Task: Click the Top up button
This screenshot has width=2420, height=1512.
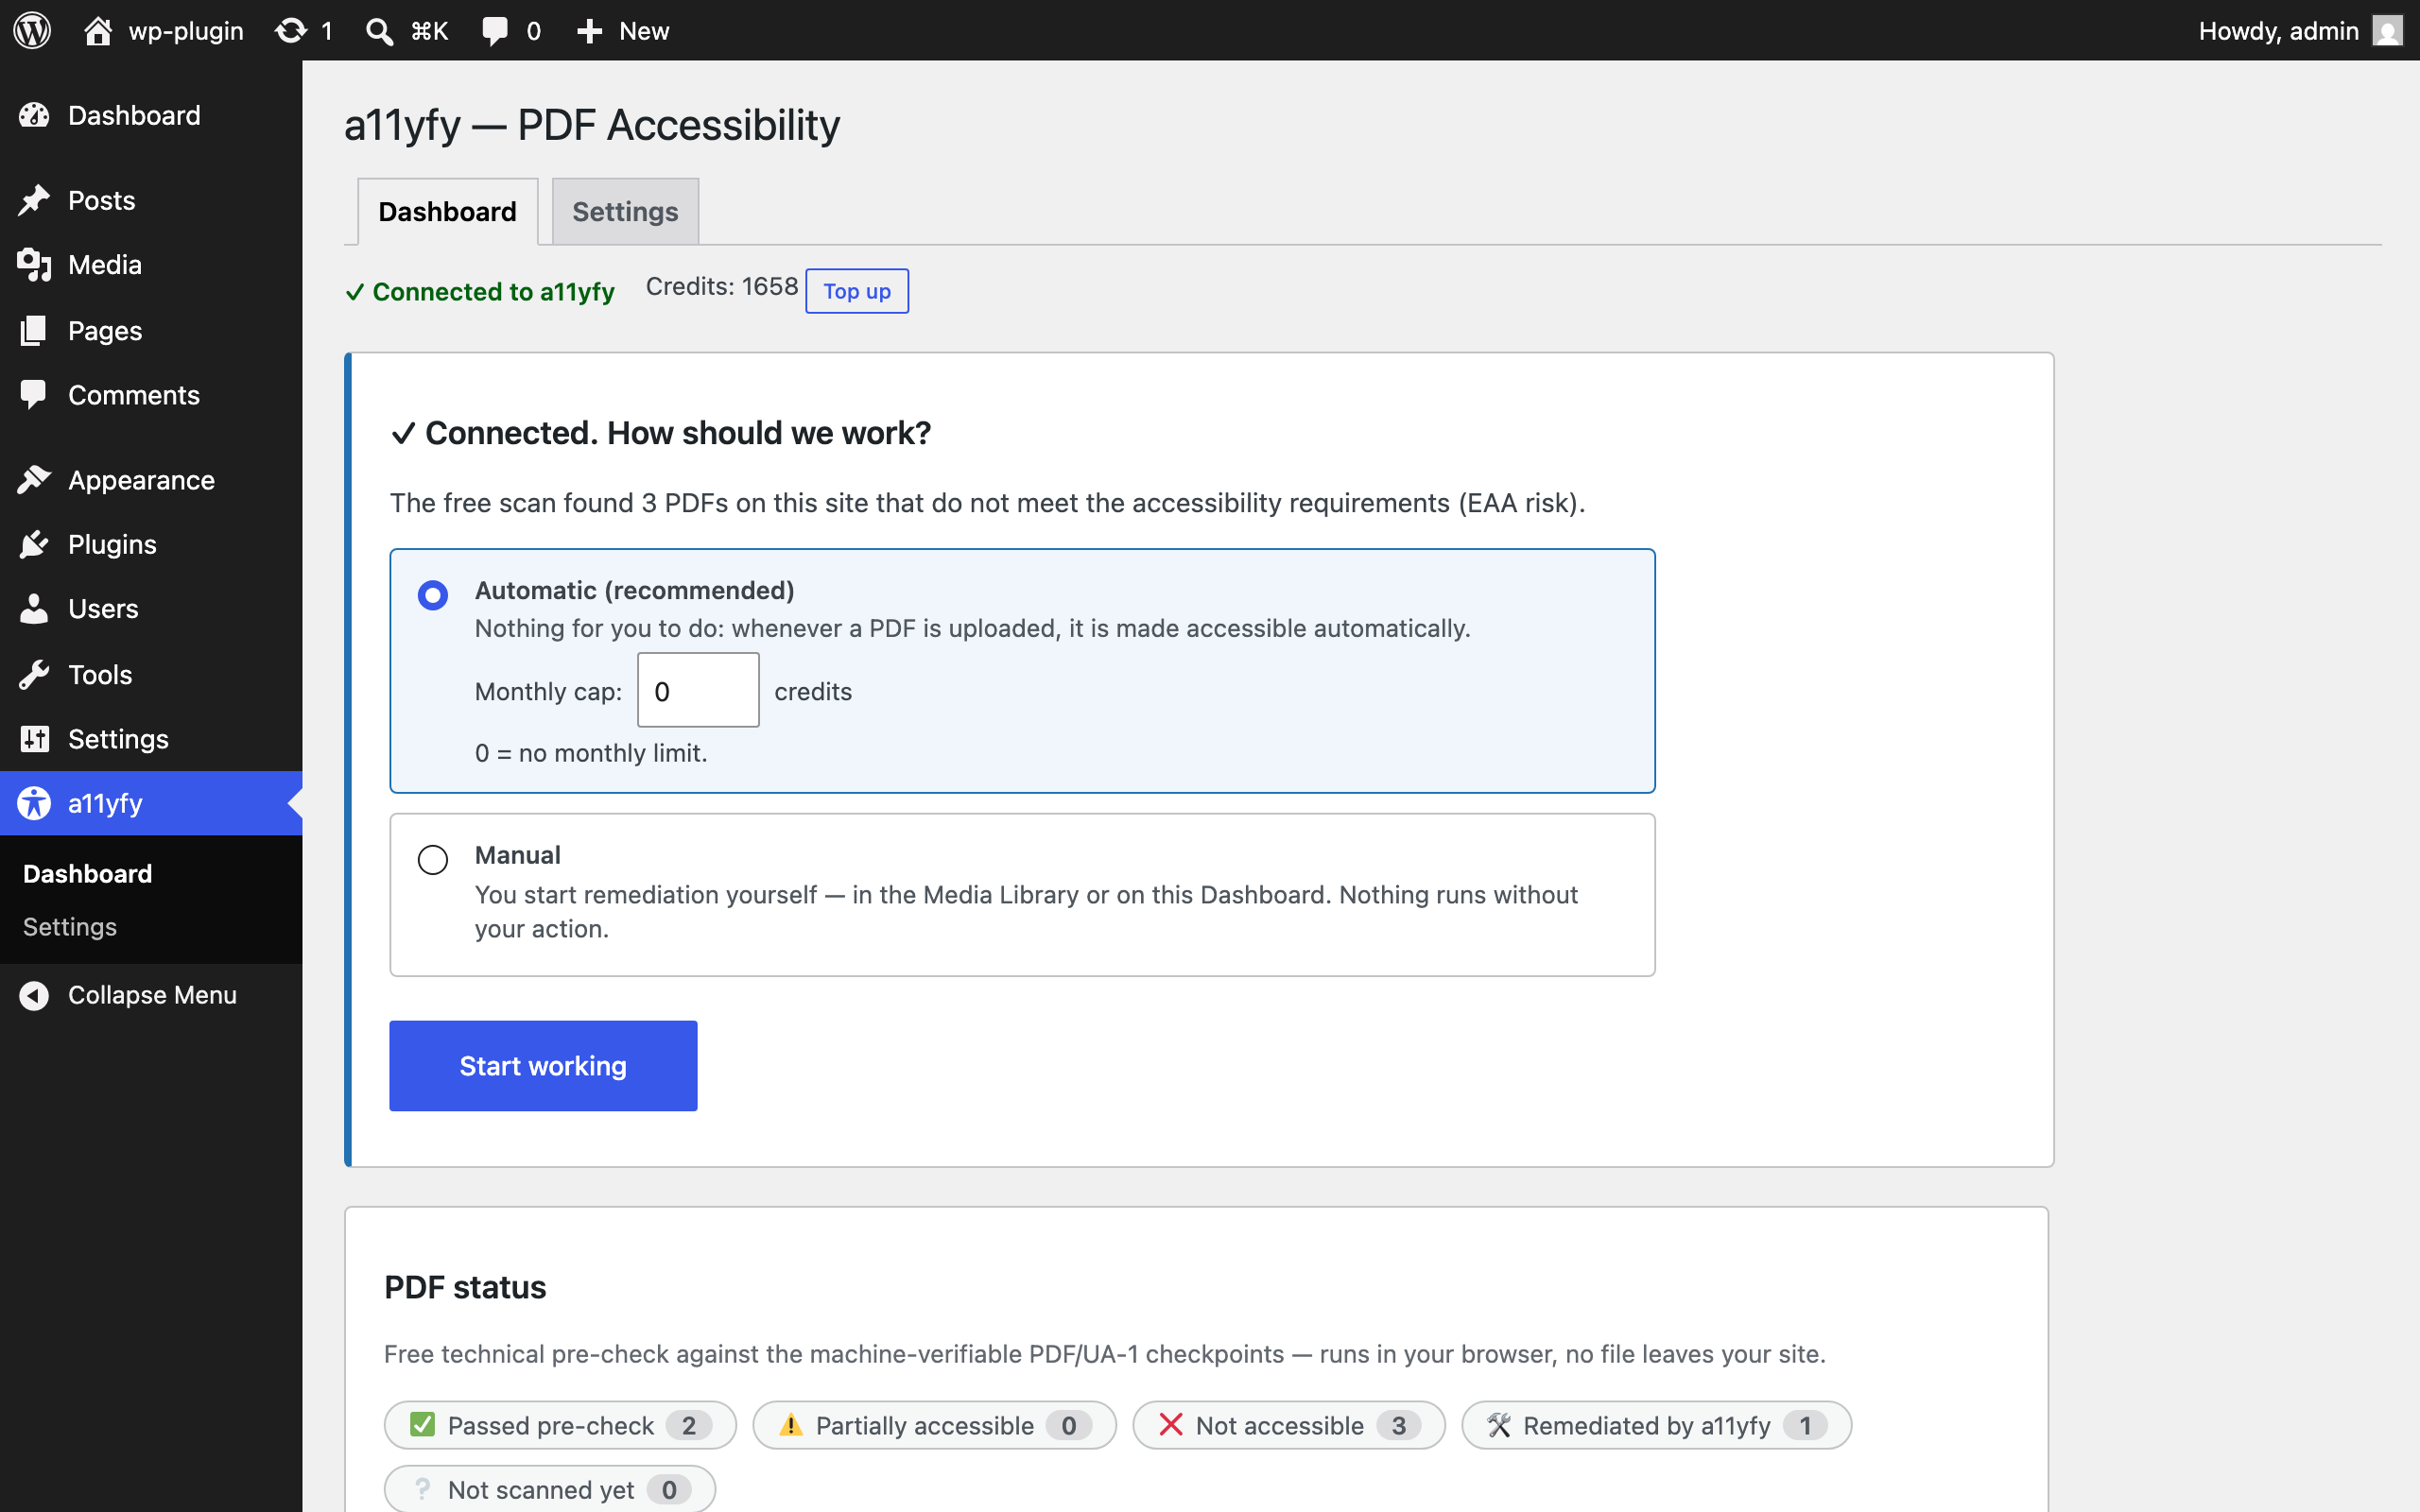Action: [857, 291]
